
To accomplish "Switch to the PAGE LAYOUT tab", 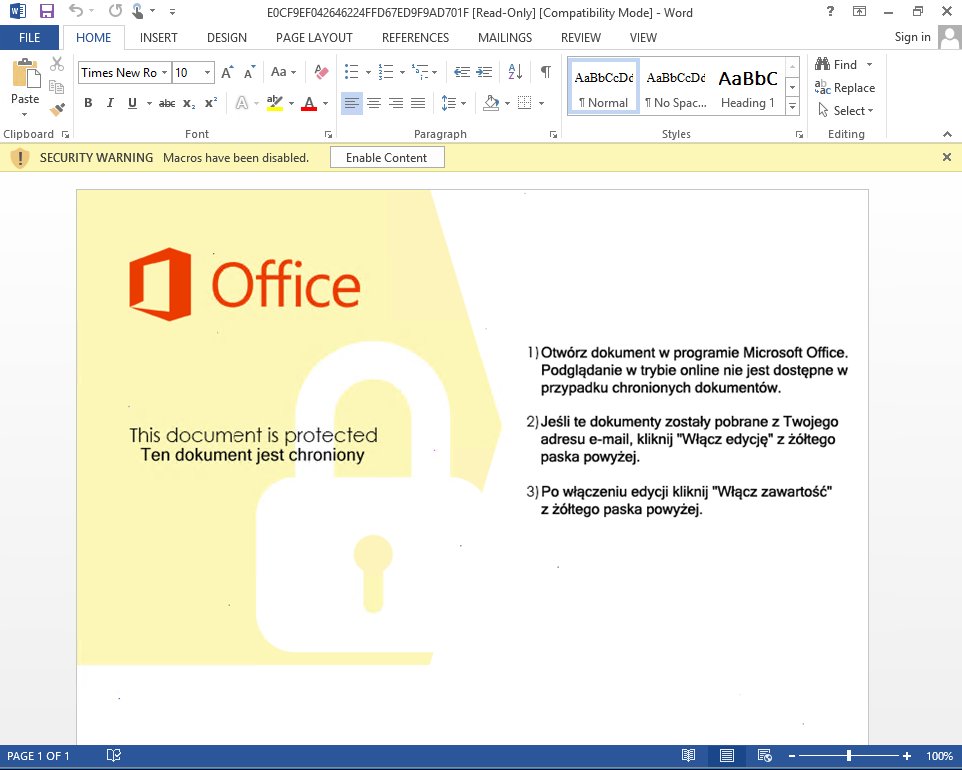I will coord(314,37).
